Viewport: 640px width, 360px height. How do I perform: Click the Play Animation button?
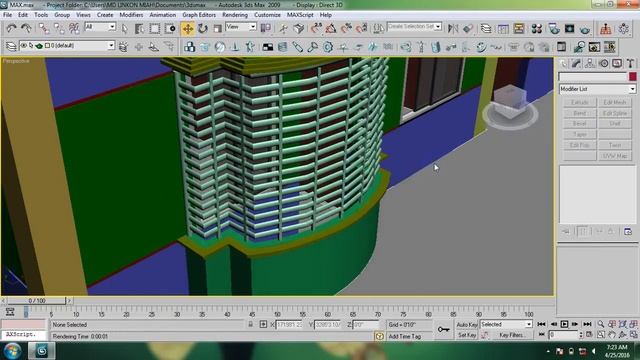[x=564, y=324]
